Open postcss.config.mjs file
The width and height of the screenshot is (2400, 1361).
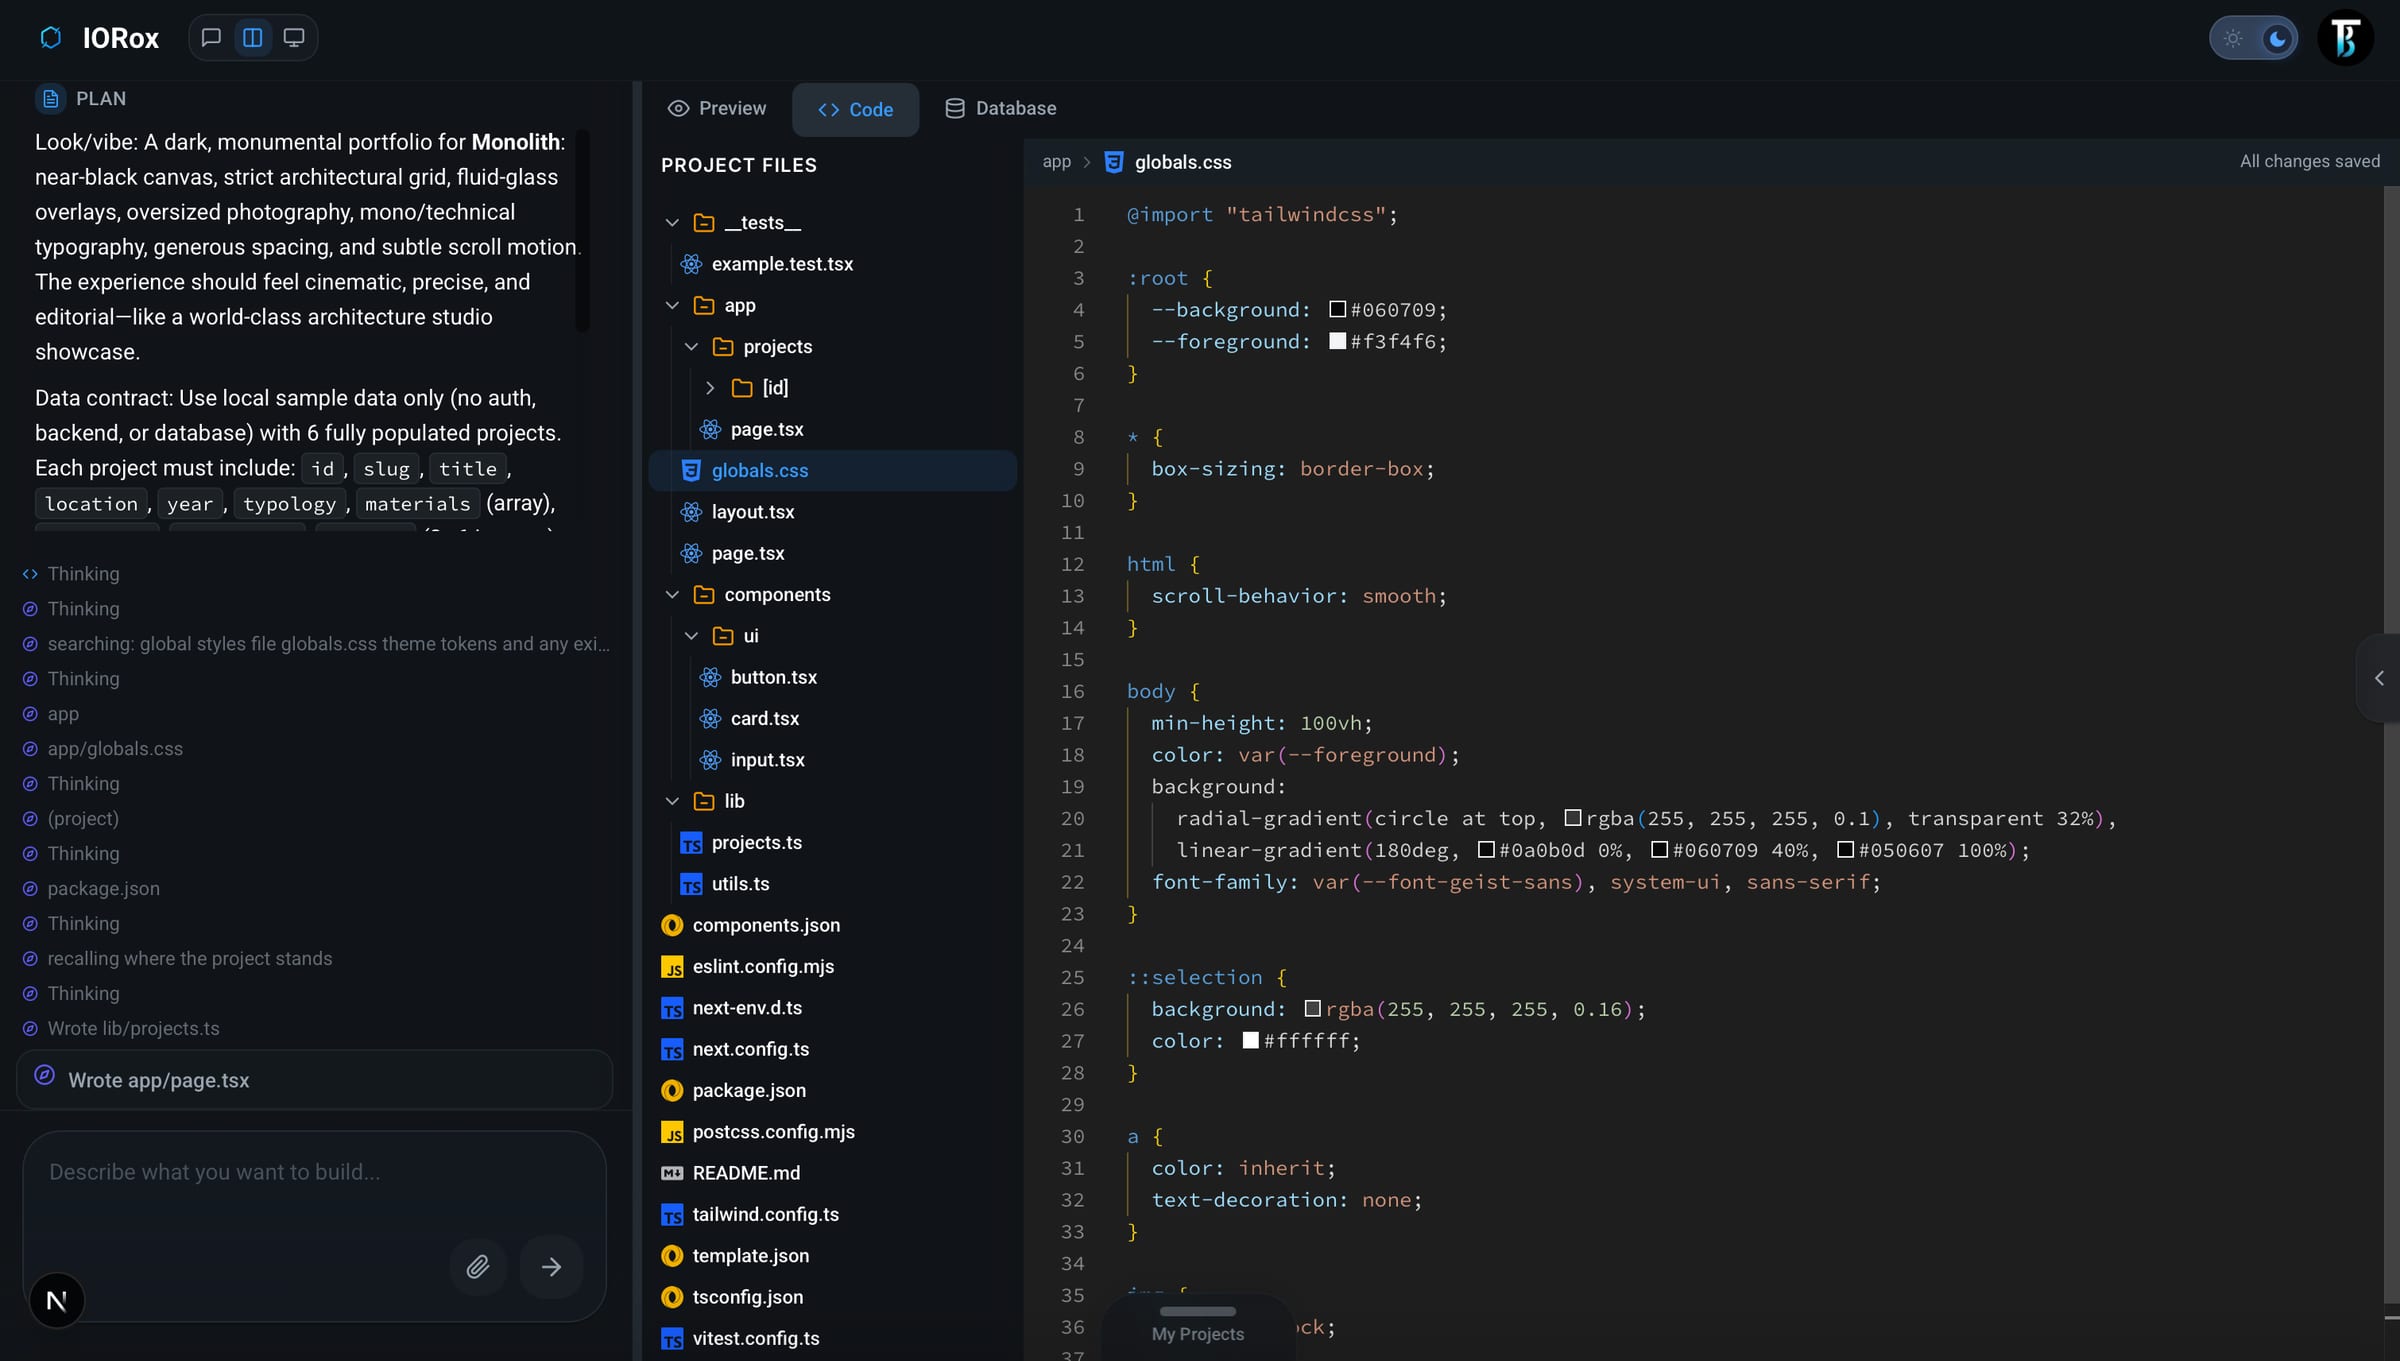click(x=832, y=1132)
